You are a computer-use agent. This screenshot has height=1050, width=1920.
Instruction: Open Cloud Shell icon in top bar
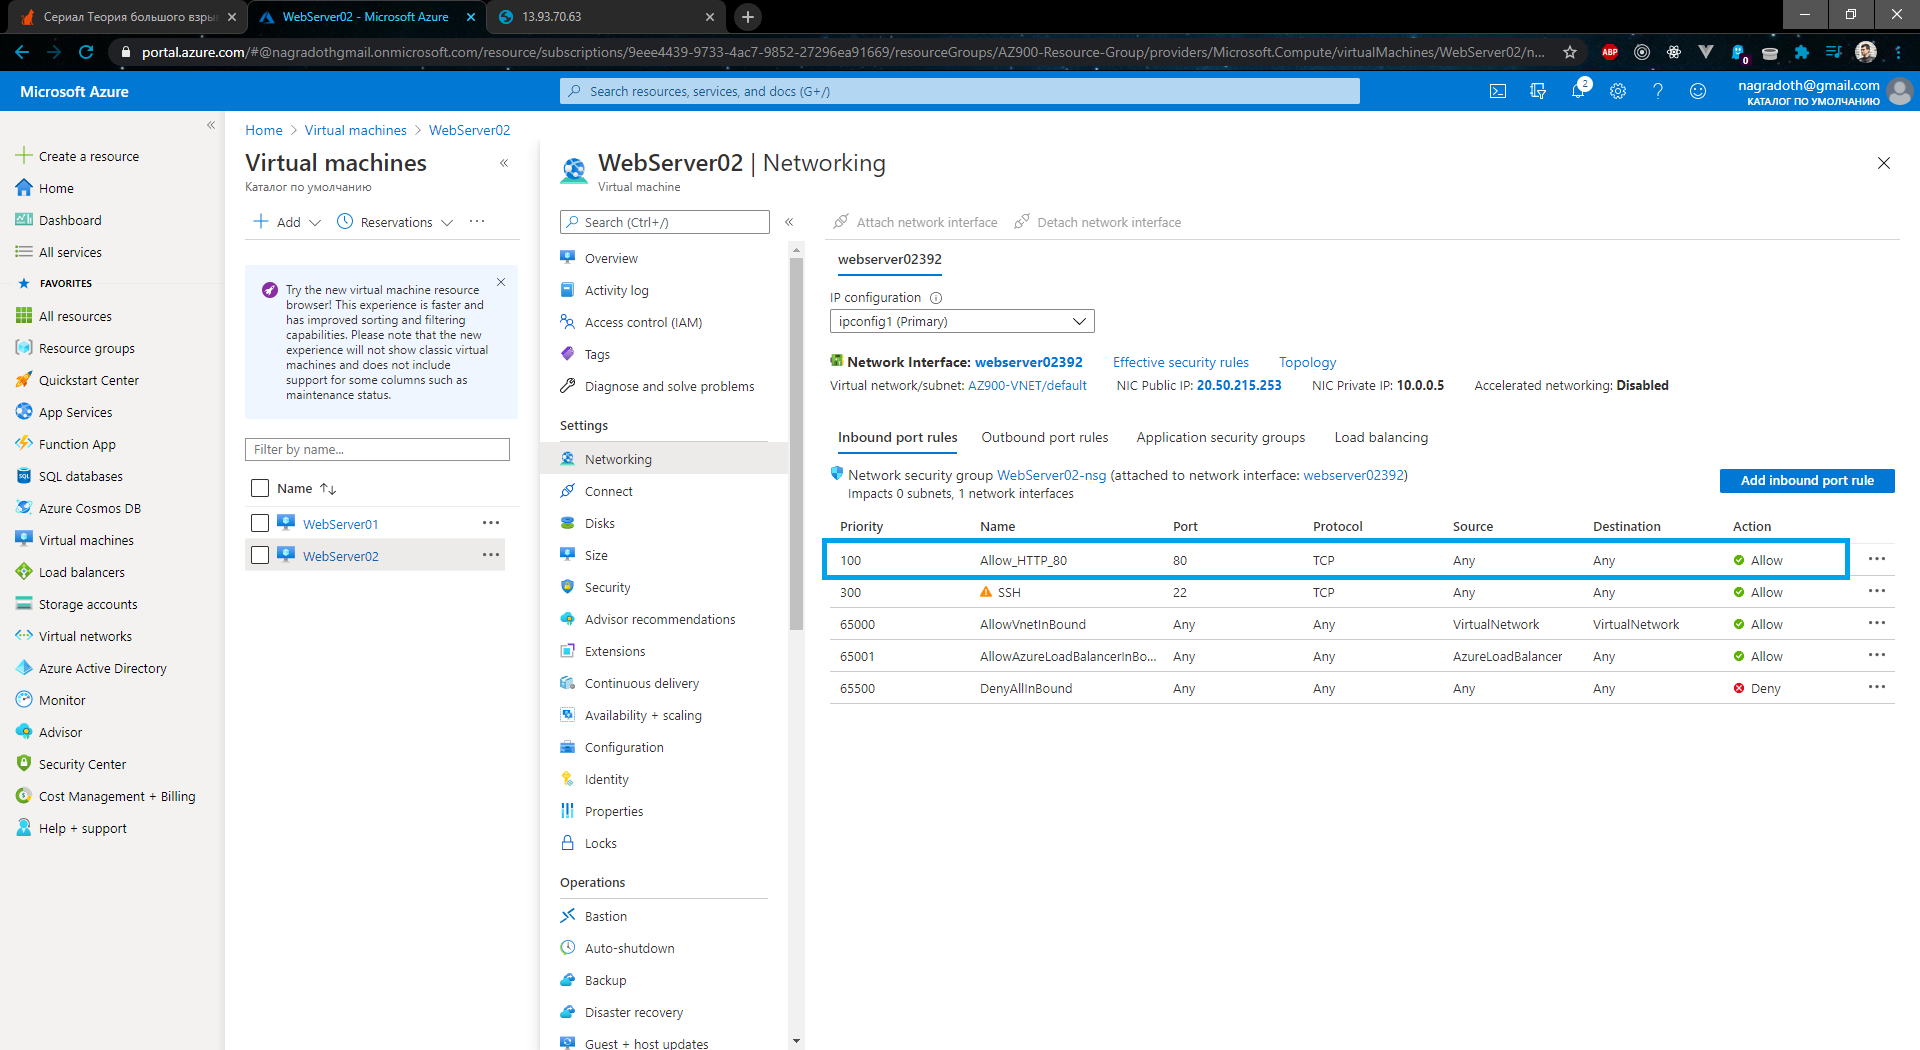[x=1498, y=91]
